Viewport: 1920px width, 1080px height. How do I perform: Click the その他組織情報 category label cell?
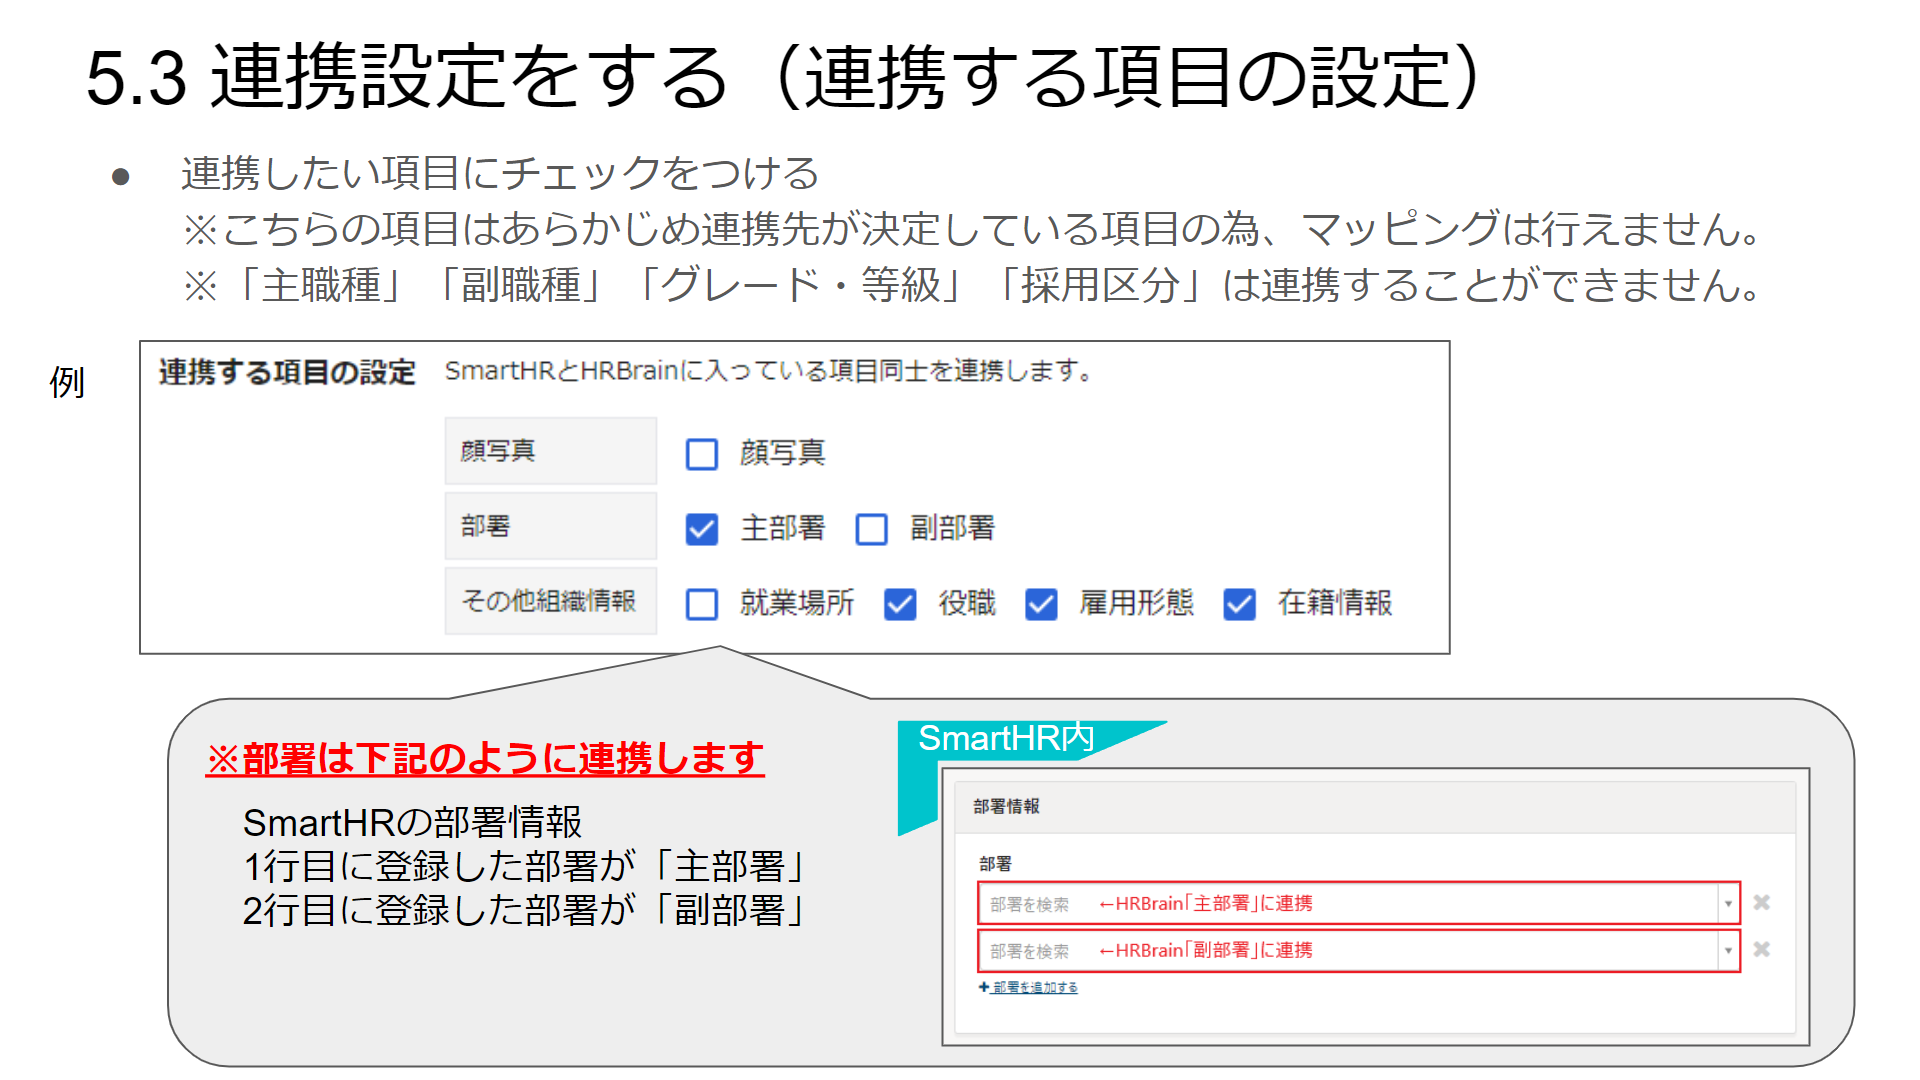click(x=551, y=601)
